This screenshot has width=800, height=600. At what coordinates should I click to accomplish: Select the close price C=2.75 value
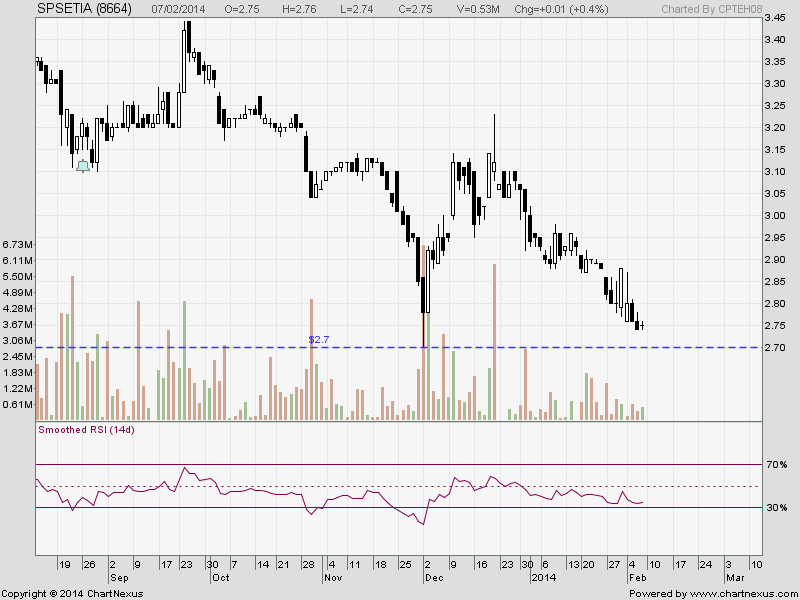click(415, 9)
